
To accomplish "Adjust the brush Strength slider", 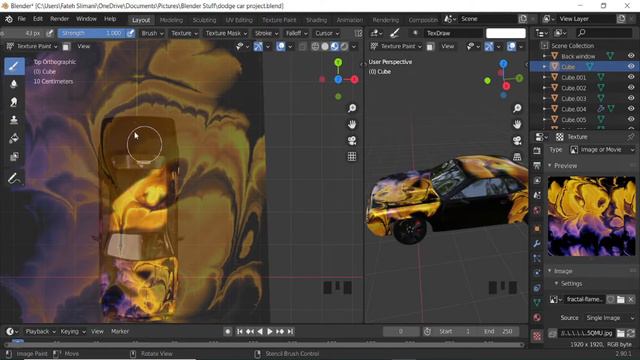I will click(x=91, y=33).
